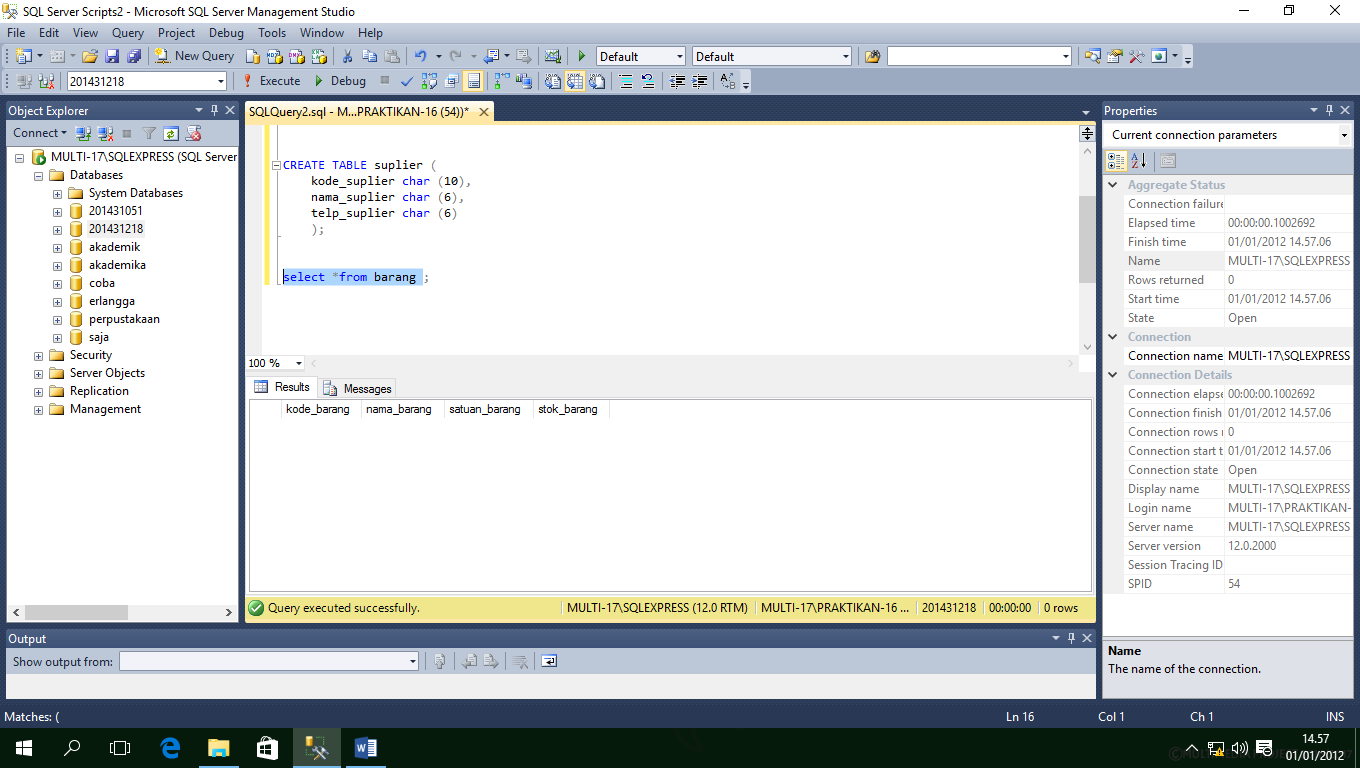Screen dimensions: 1360x768
Task: Open the Show output from dropdown
Action: (x=412, y=660)
